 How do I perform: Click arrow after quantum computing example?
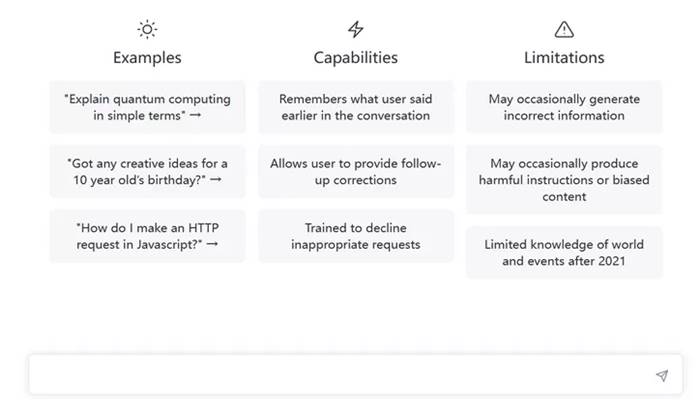coord(196,115)
